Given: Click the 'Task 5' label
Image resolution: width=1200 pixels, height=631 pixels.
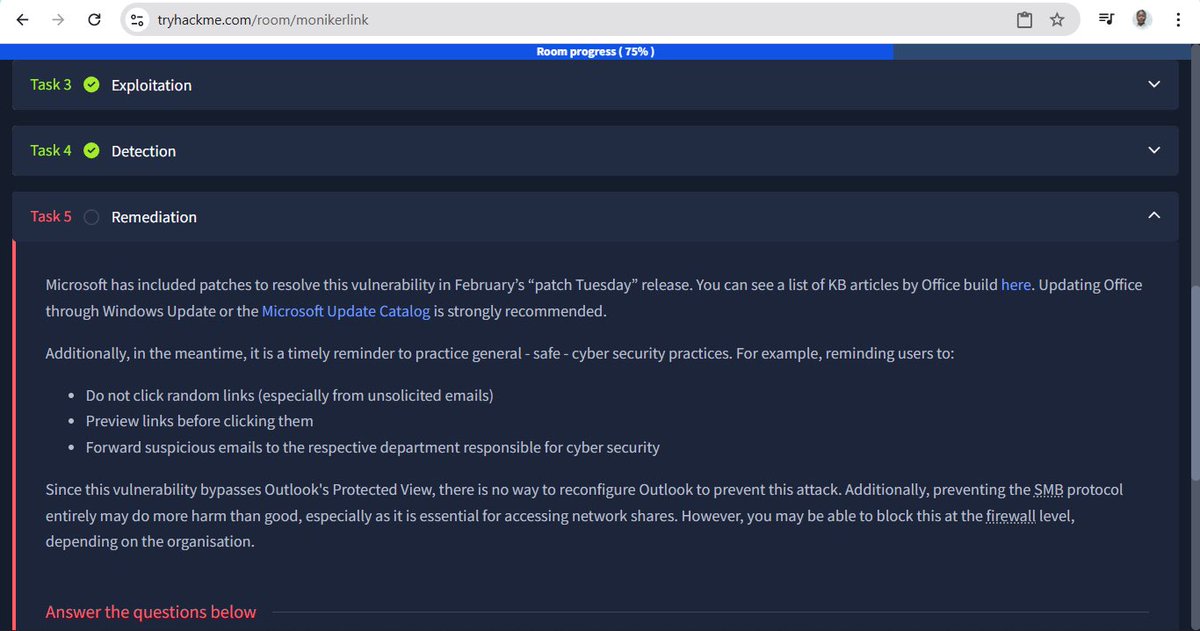Looking at the screenshot, I should [x=51, y=217].
